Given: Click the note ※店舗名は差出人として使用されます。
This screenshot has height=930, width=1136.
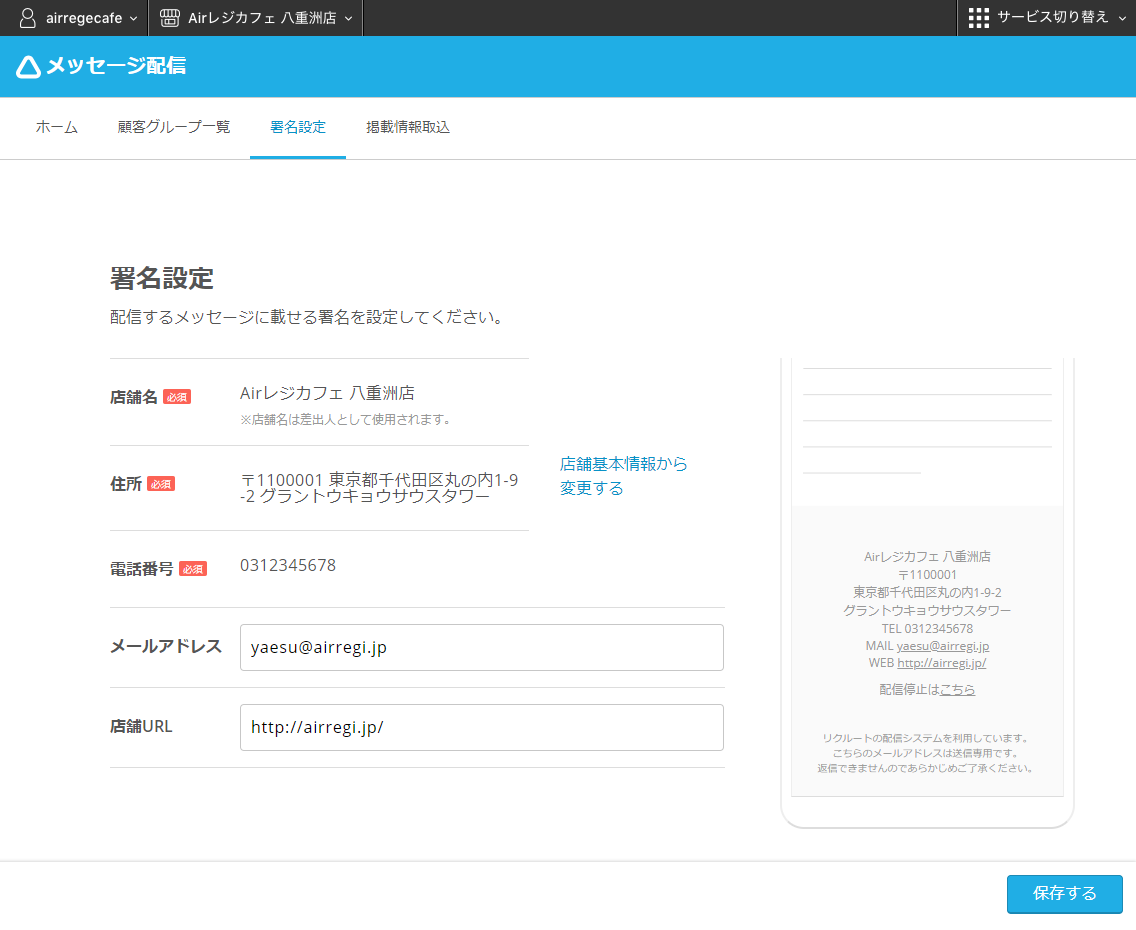Looking at the screenshot, I should point(347,420).
